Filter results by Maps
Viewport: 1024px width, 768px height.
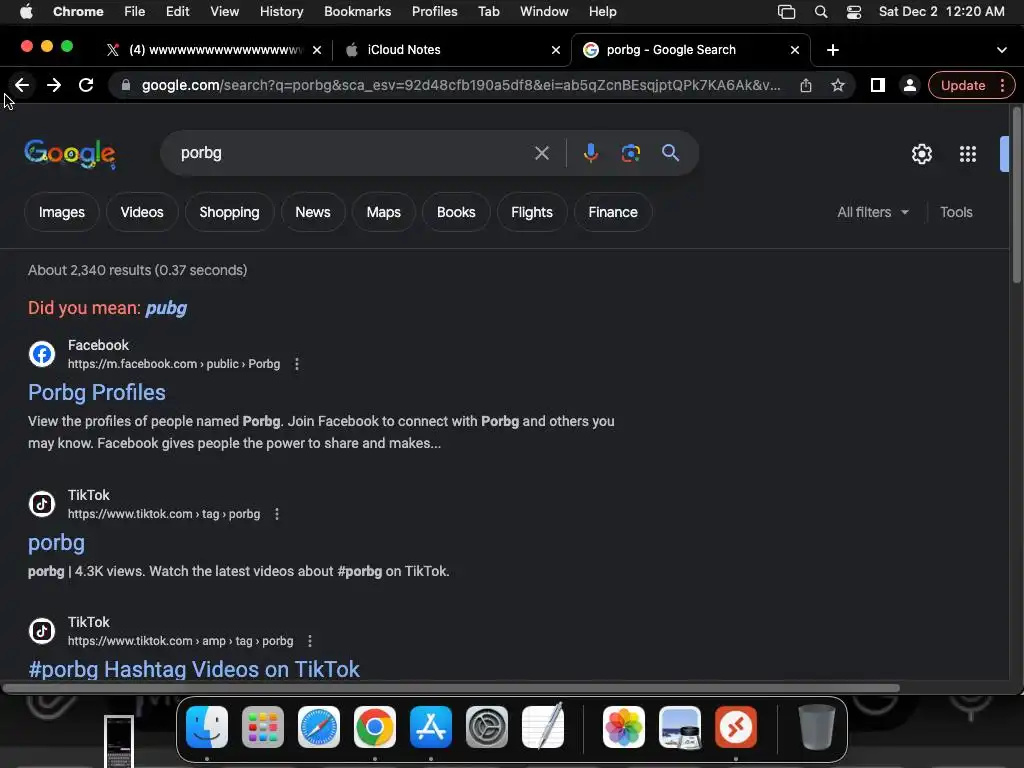383,212
